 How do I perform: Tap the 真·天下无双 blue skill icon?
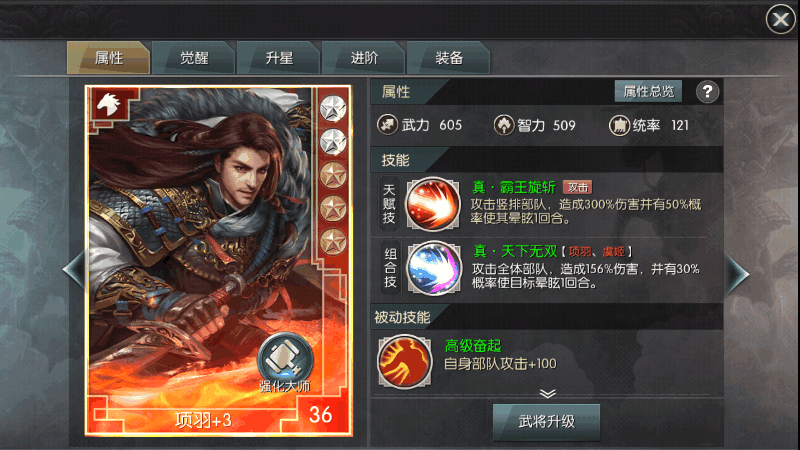click(434, 268)
